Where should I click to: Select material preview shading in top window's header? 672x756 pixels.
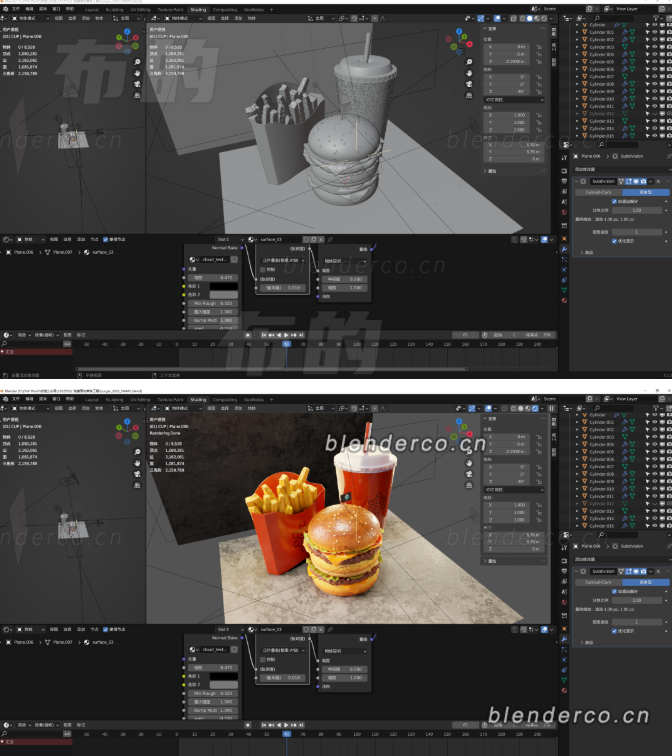(537, 18)
